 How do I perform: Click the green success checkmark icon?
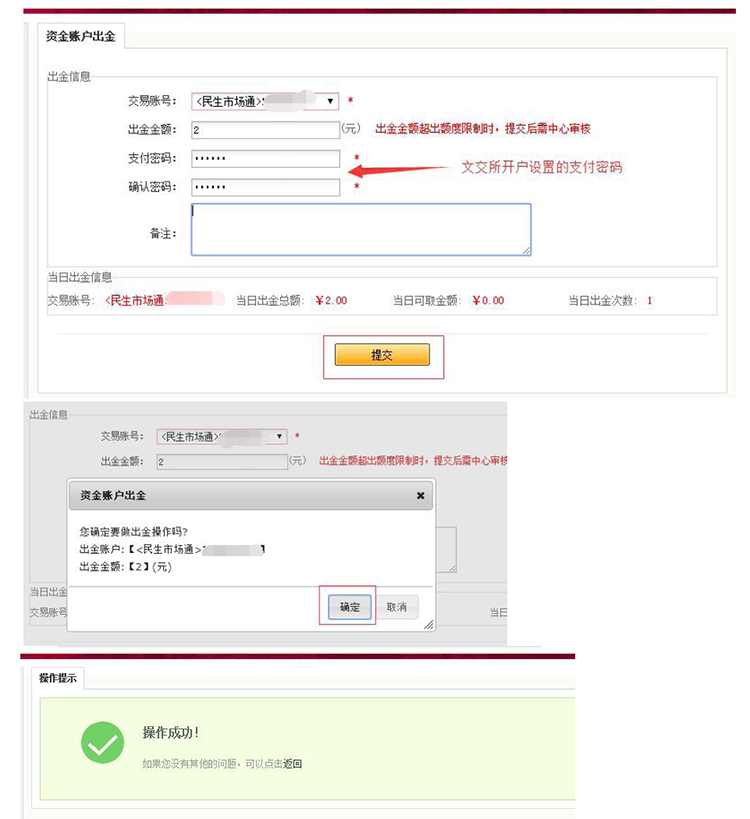click(x=102, y=742)
